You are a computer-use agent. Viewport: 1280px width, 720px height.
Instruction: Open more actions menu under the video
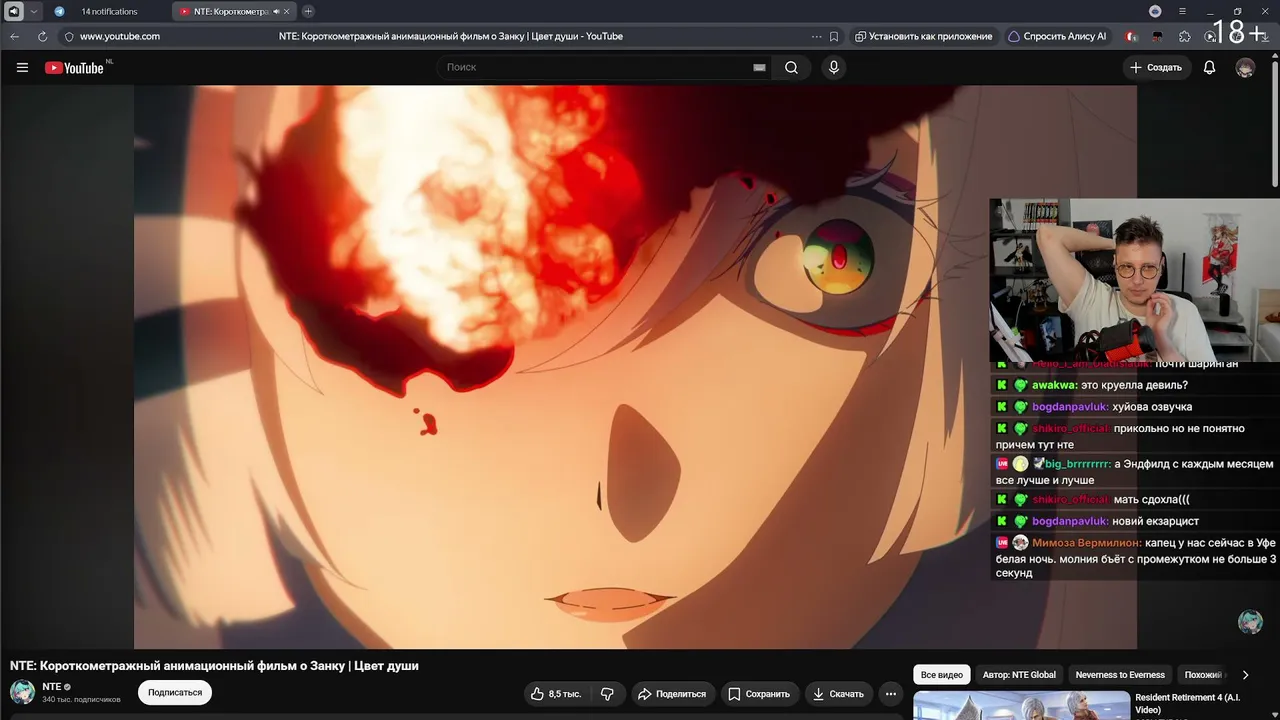pyautogui.click(x=891, y=694)
